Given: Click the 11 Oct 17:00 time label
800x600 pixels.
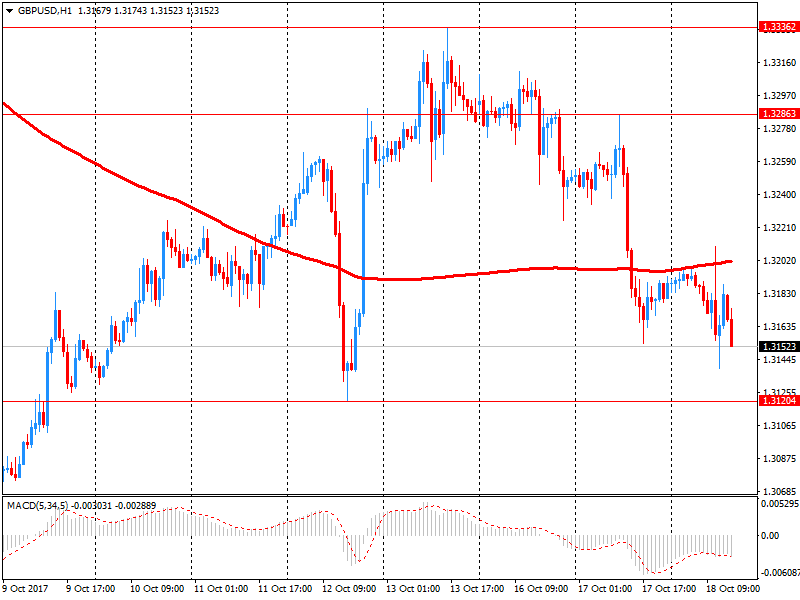Looking at the screenshot, I should tap(285, 589).
